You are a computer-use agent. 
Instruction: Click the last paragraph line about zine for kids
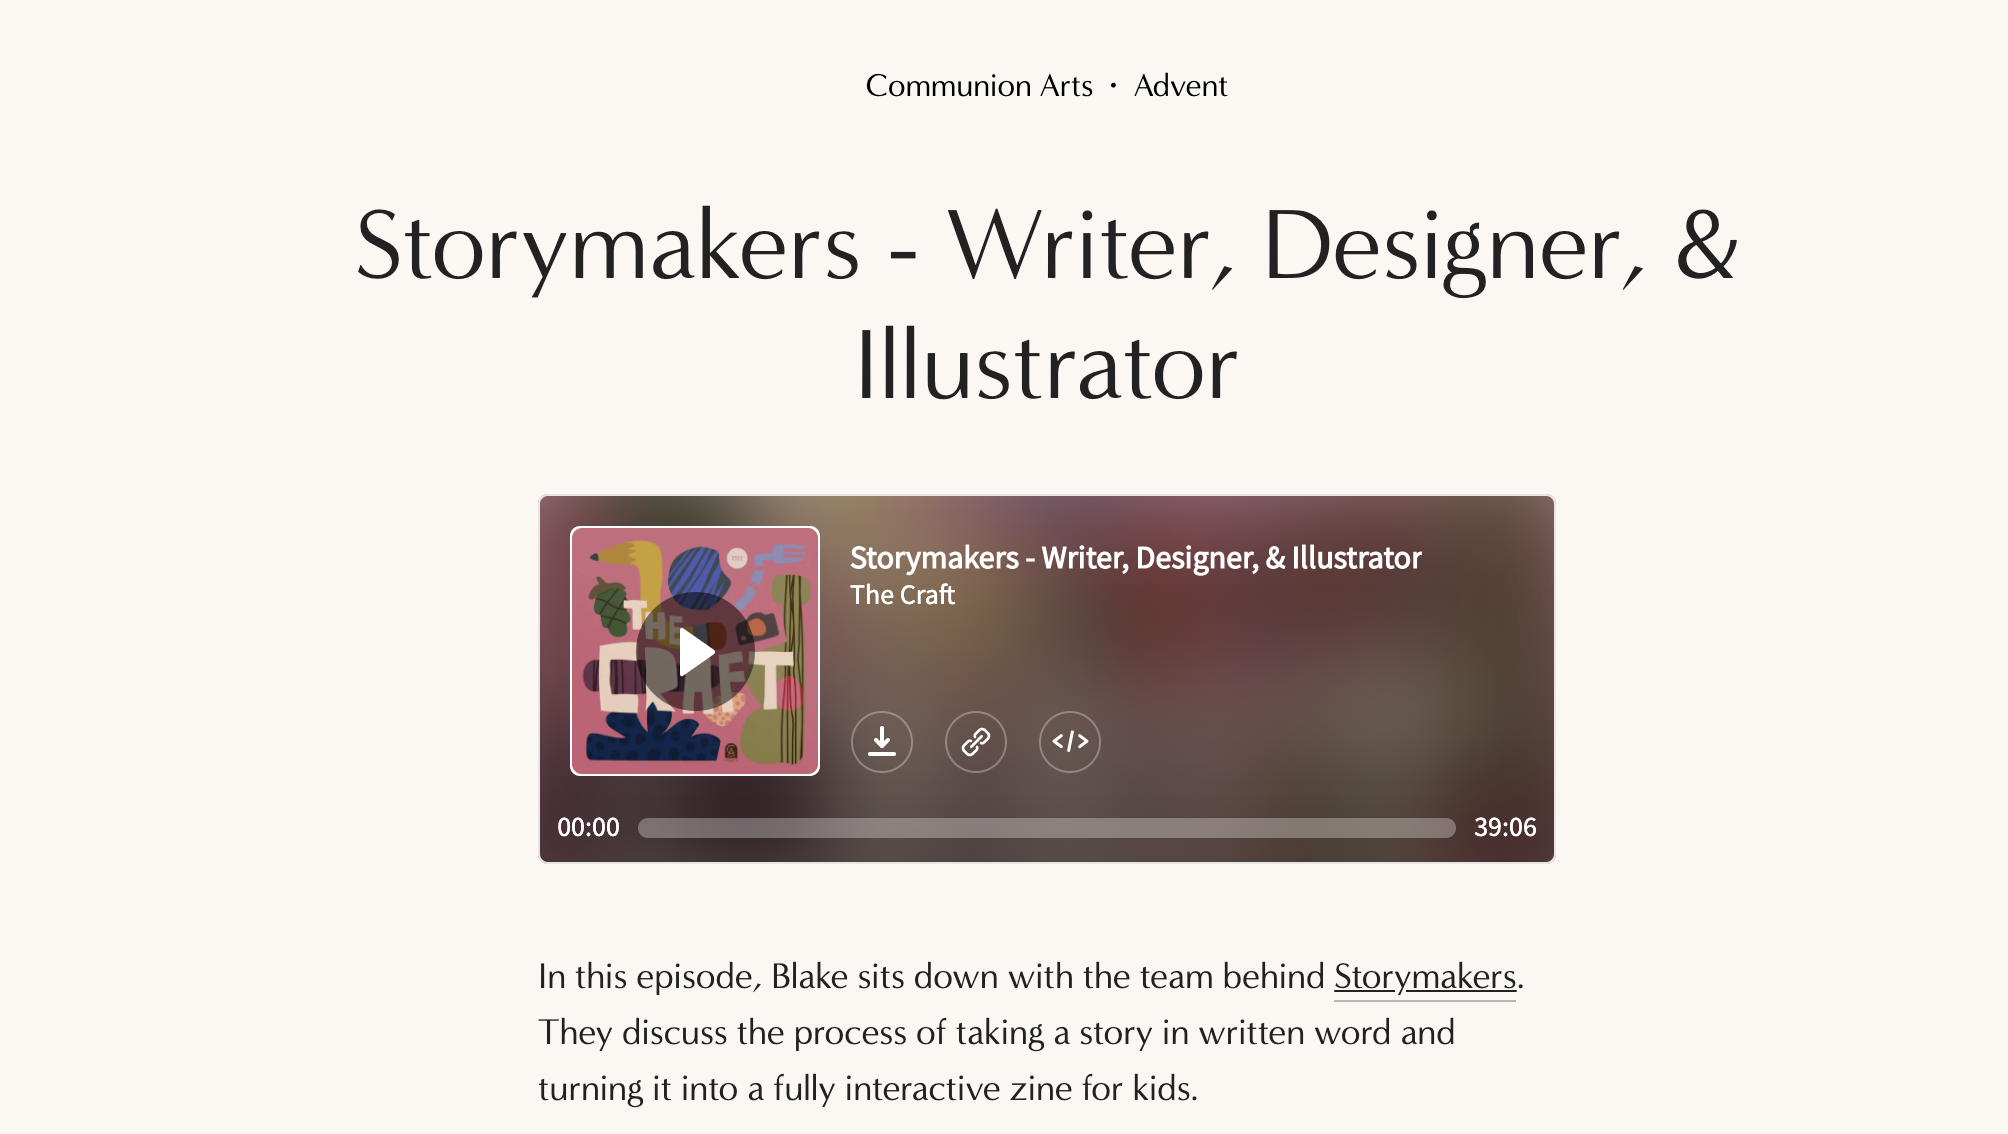pyautogui.click(x=867, y=1089)
